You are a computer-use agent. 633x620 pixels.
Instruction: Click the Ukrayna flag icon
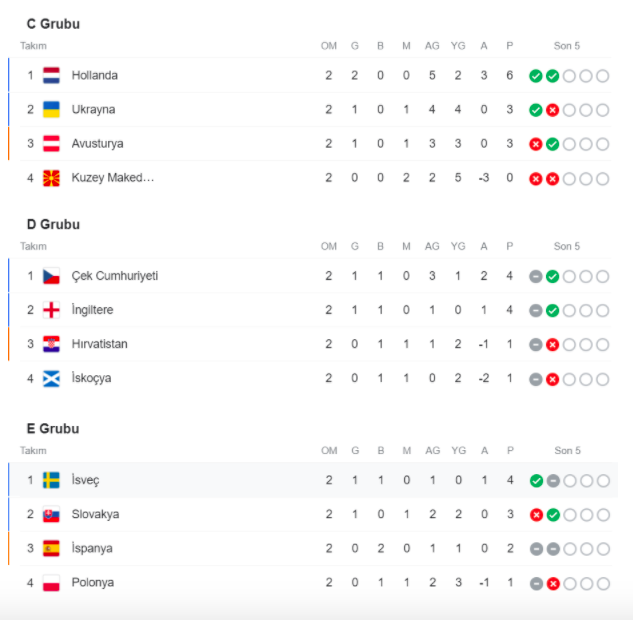click(51, 109)
